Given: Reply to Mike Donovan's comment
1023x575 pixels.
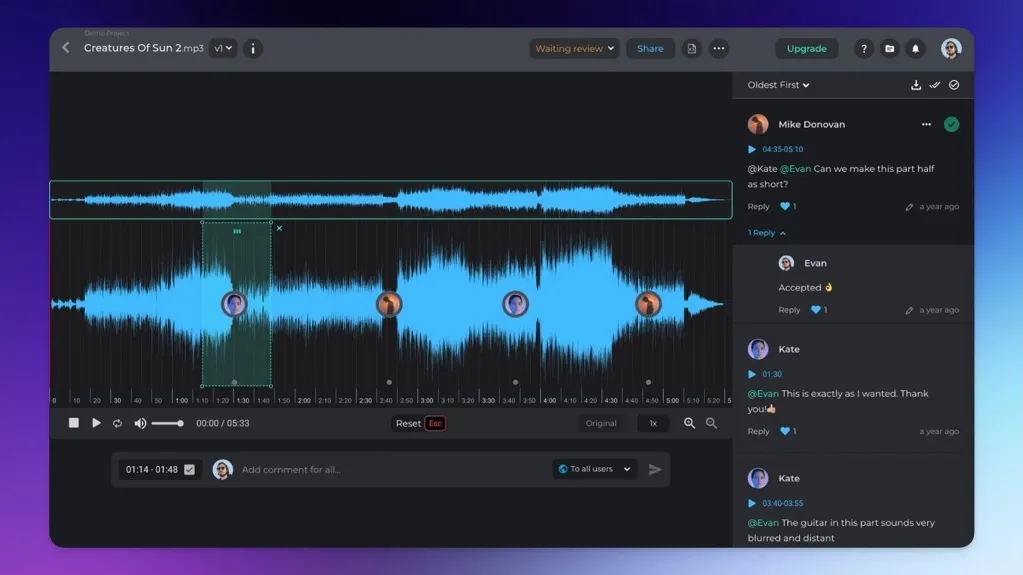Looking at the screenshot, I should coord(759,206).
